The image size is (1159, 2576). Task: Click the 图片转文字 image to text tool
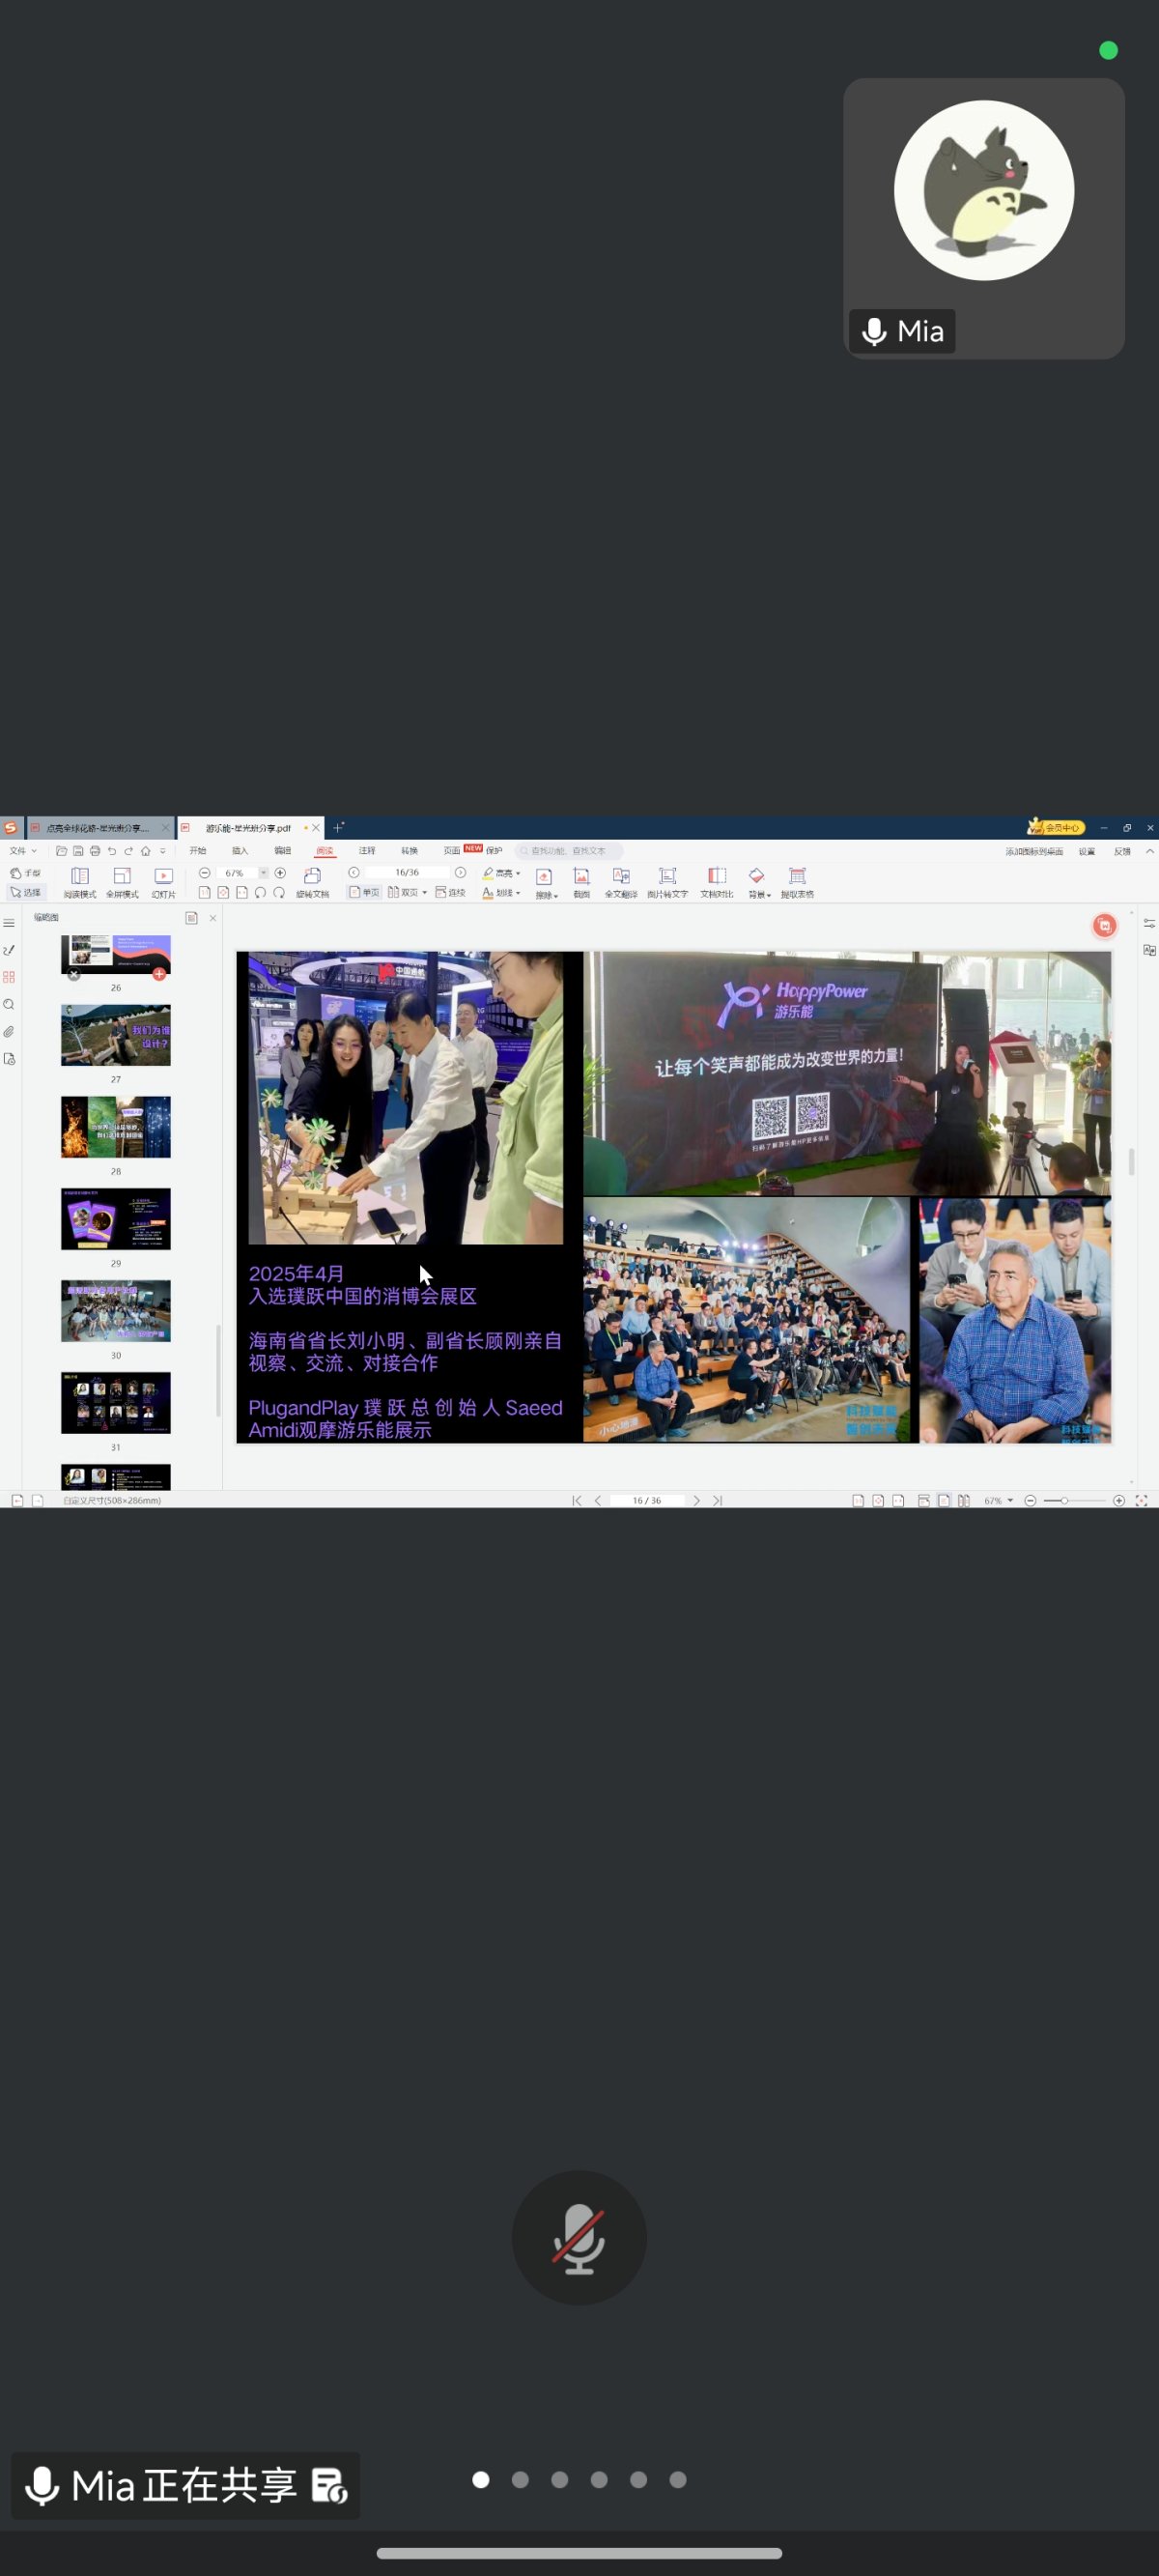pyautogui.click(x=667, y=882)
